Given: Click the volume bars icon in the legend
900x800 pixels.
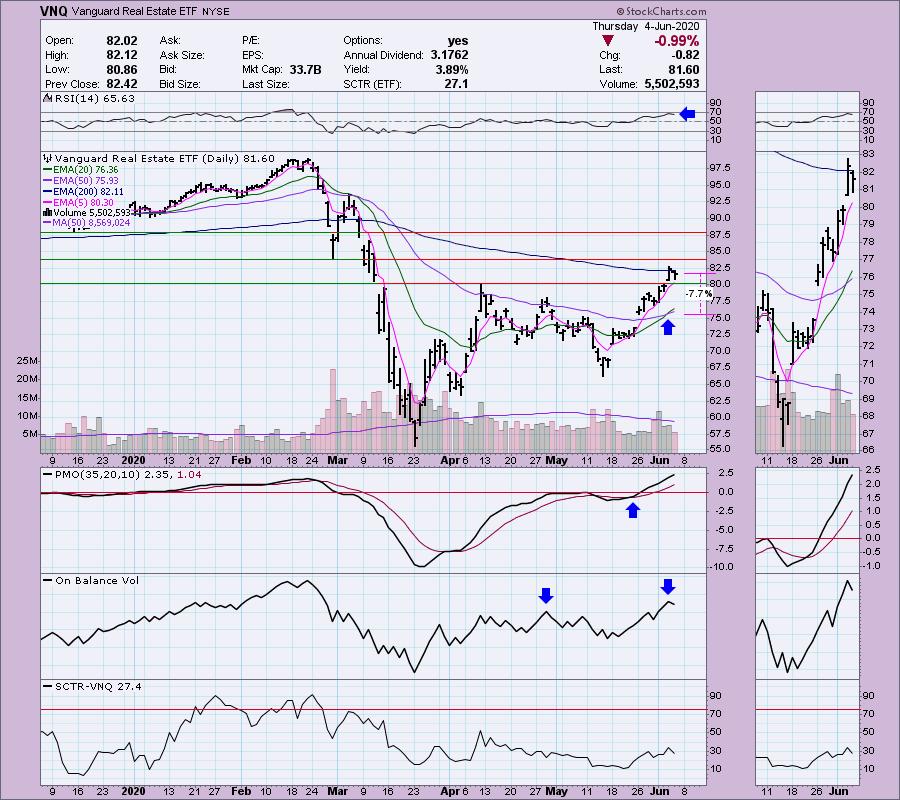Looking at the screenshot, I should [48, 212].
